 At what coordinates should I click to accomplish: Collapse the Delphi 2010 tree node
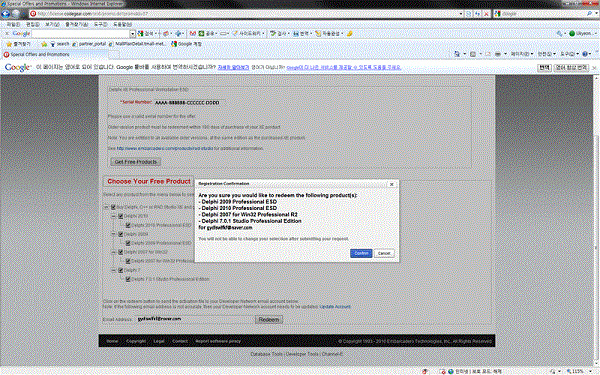114,216
